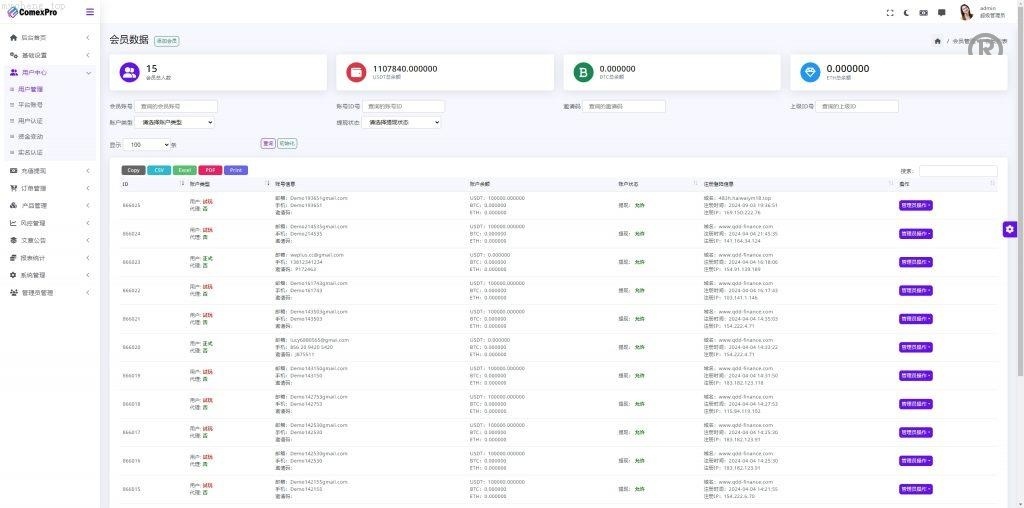Enter fullscreen using the top bar icon
This screenshot has height=508, width=1024.
coord(890,13)
